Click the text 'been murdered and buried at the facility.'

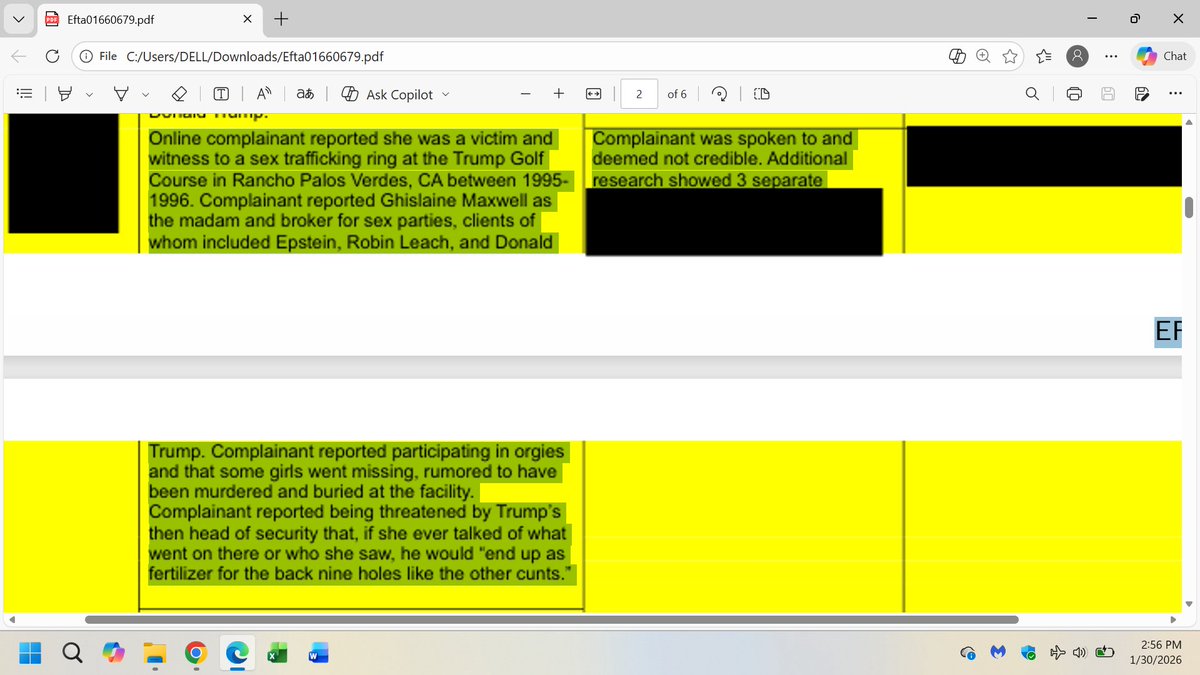[x=314, y=492]
